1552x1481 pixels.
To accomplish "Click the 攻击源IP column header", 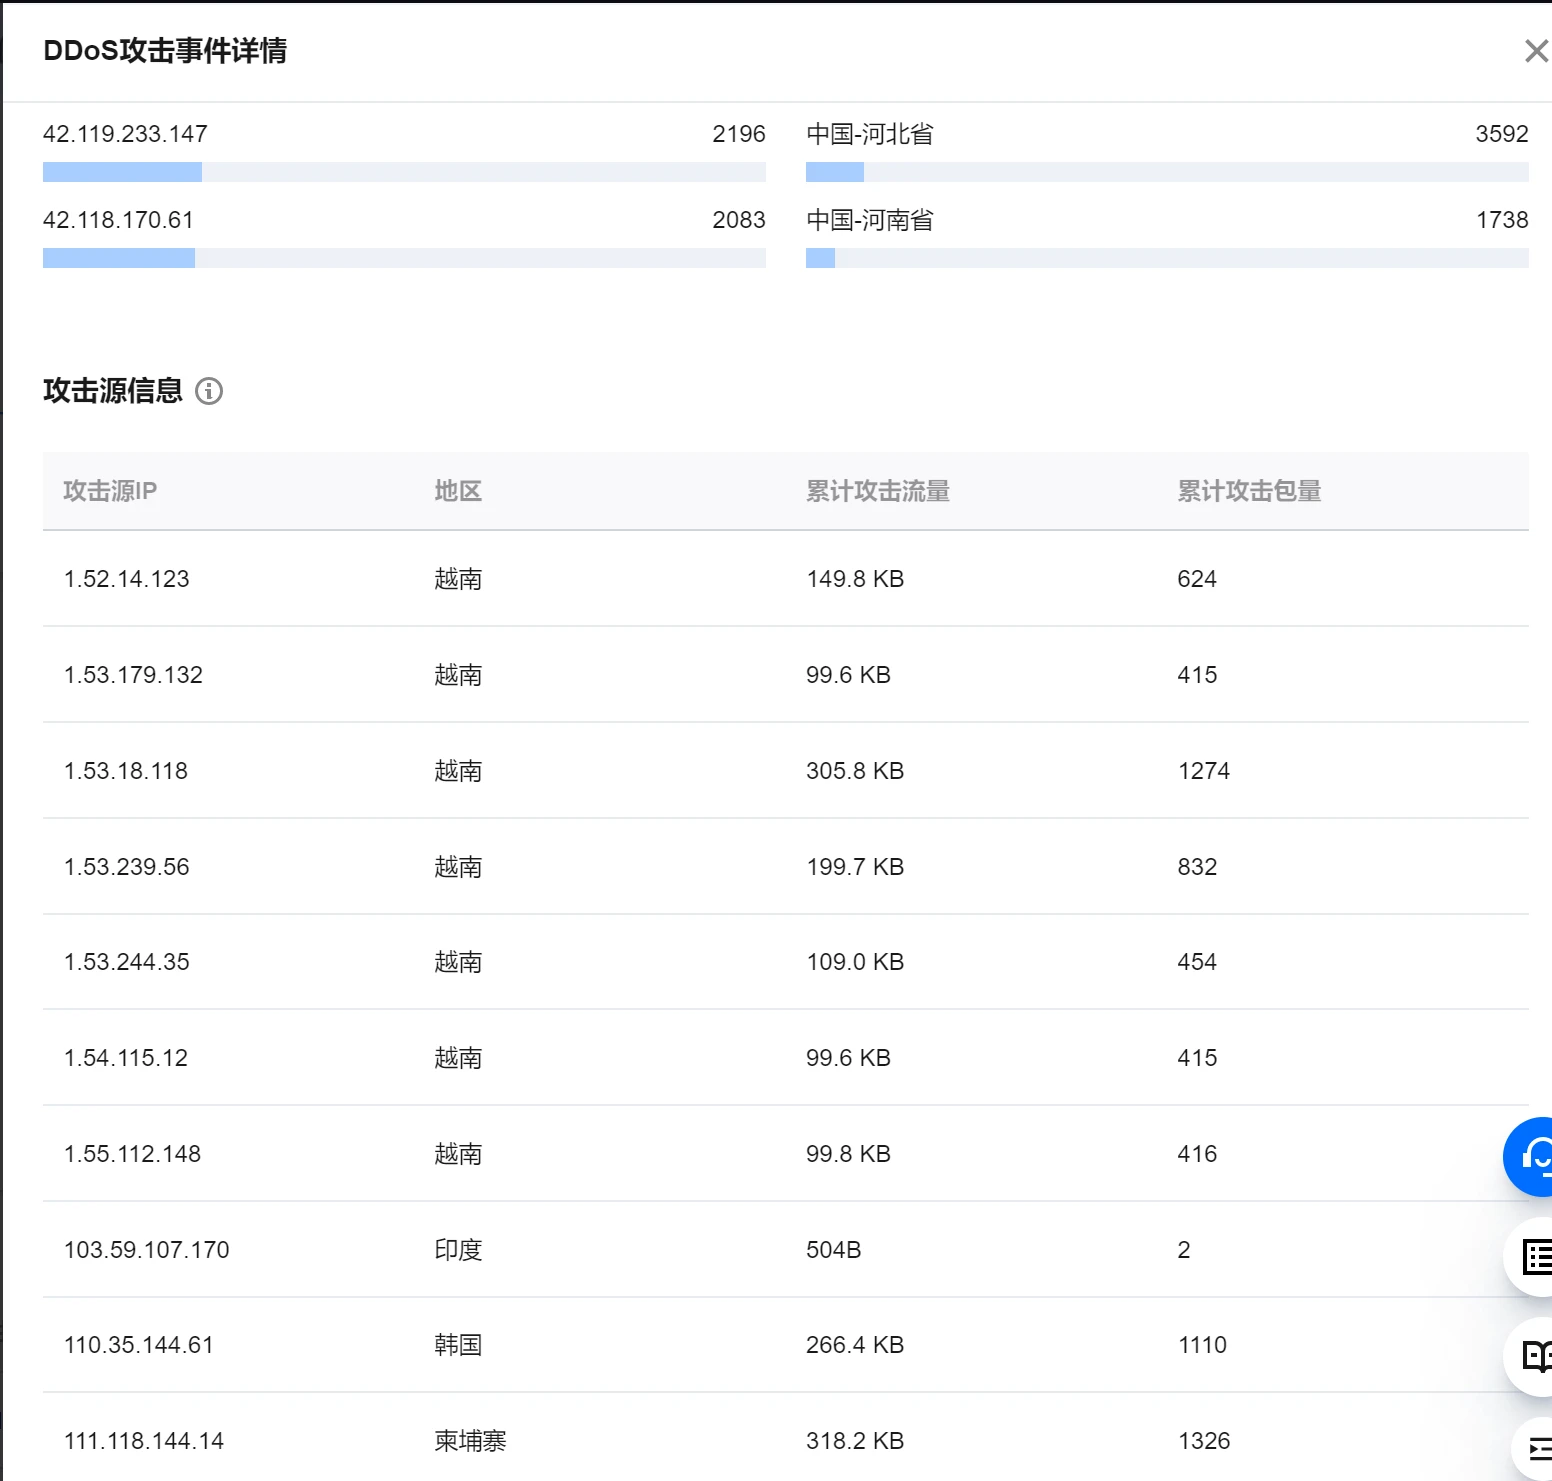I will tap(110, 491).
